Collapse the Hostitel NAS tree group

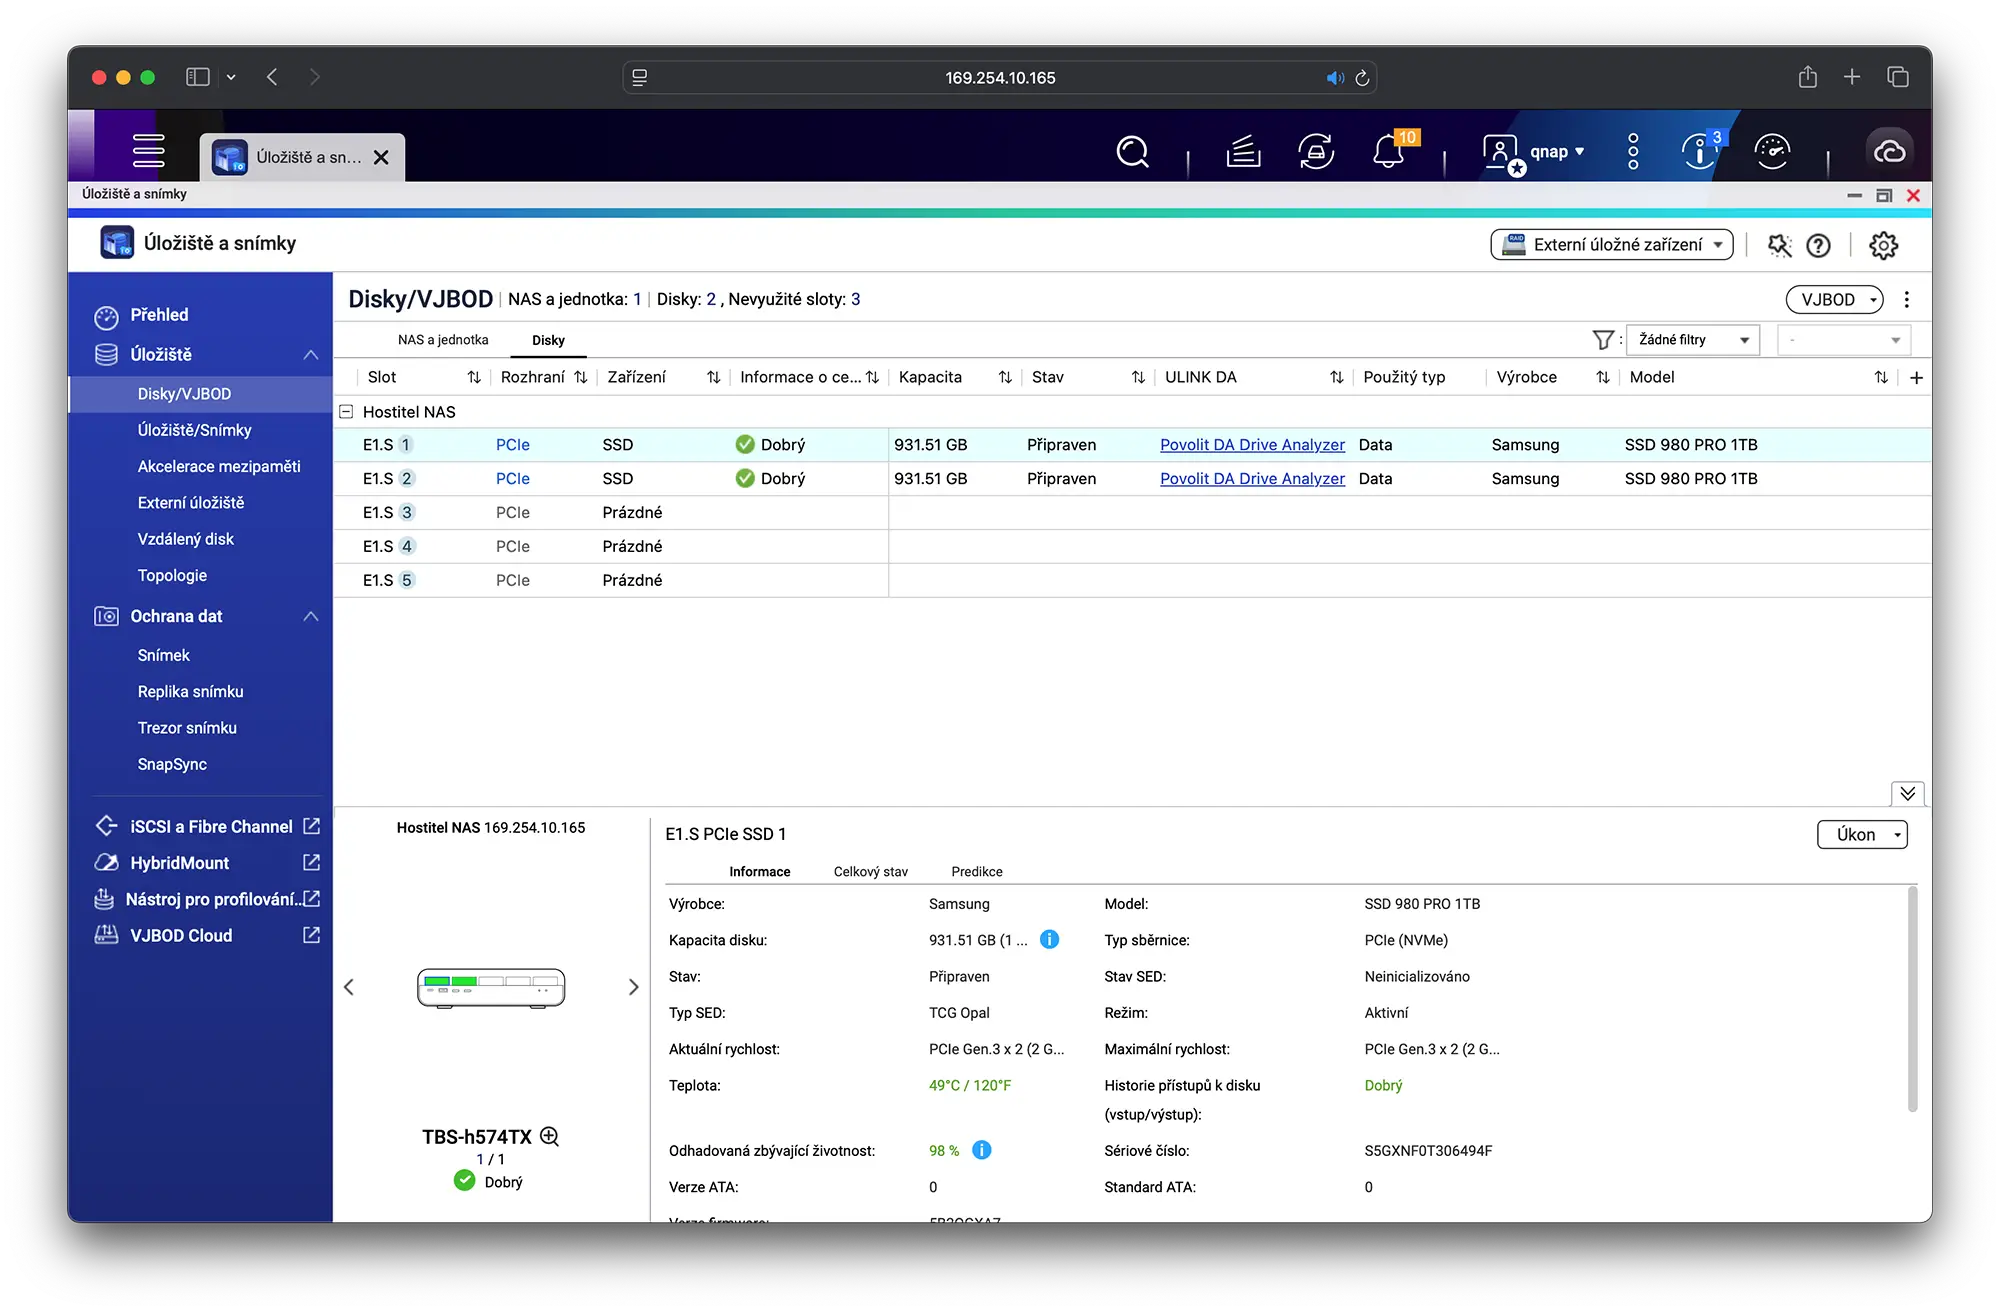tap(346, 411)
